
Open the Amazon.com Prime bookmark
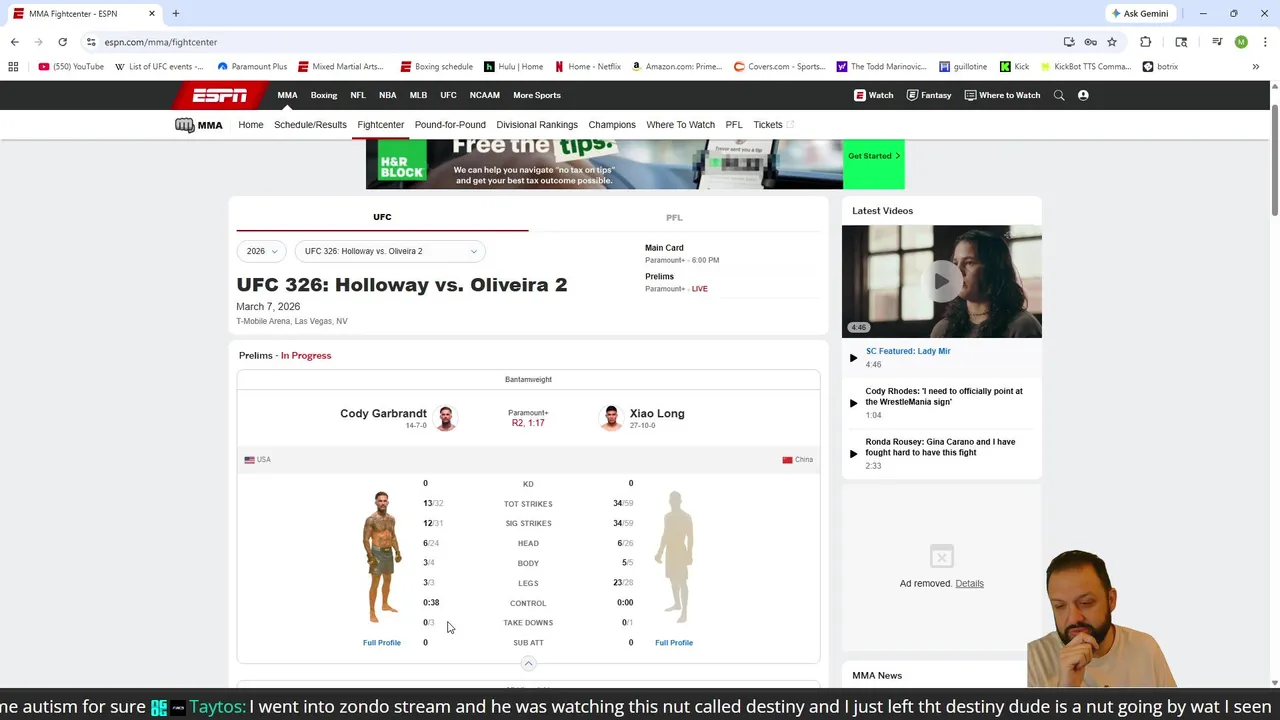[677, 67]
